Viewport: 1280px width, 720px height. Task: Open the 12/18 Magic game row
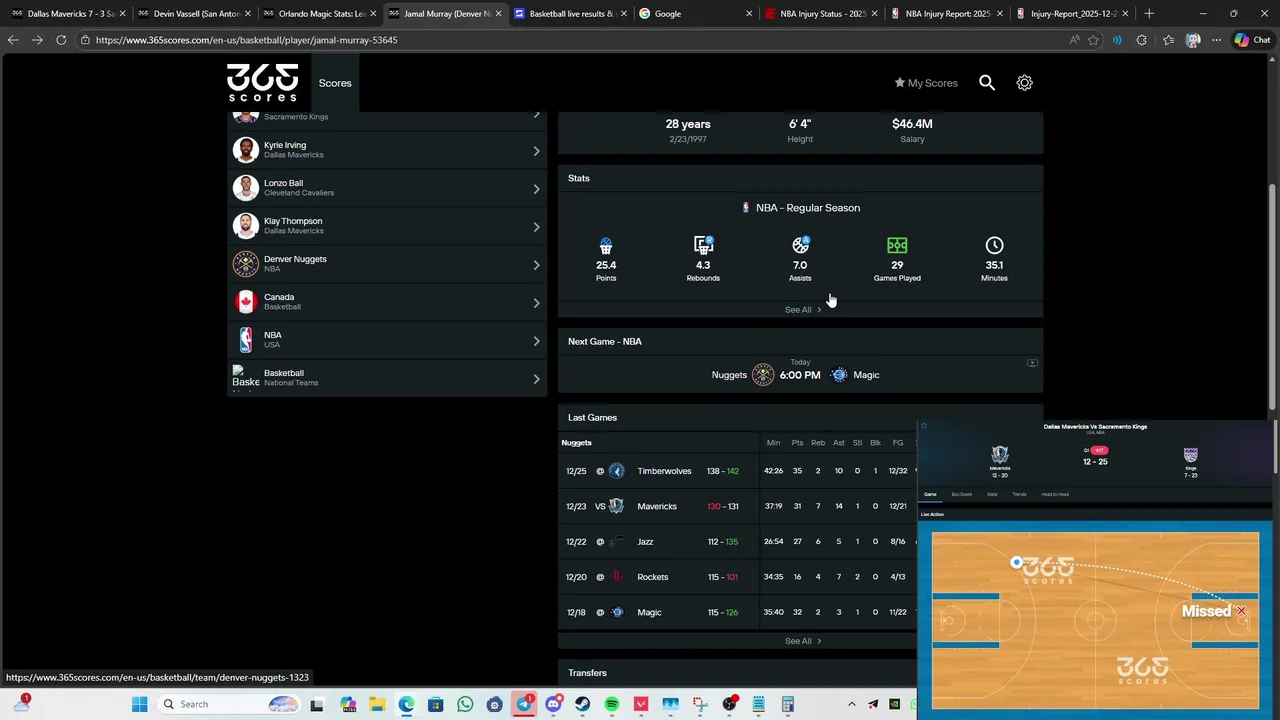(x=737, y=612)
